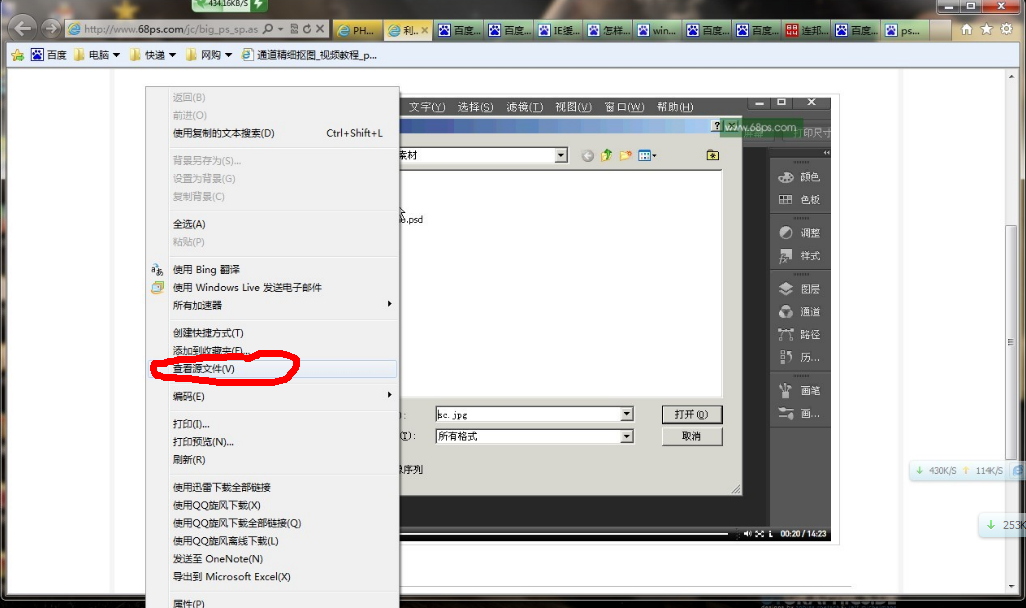This screenshot has width=1026, height=608.
Task: Switch to the win... browser tab
Action: click(658, 30)
